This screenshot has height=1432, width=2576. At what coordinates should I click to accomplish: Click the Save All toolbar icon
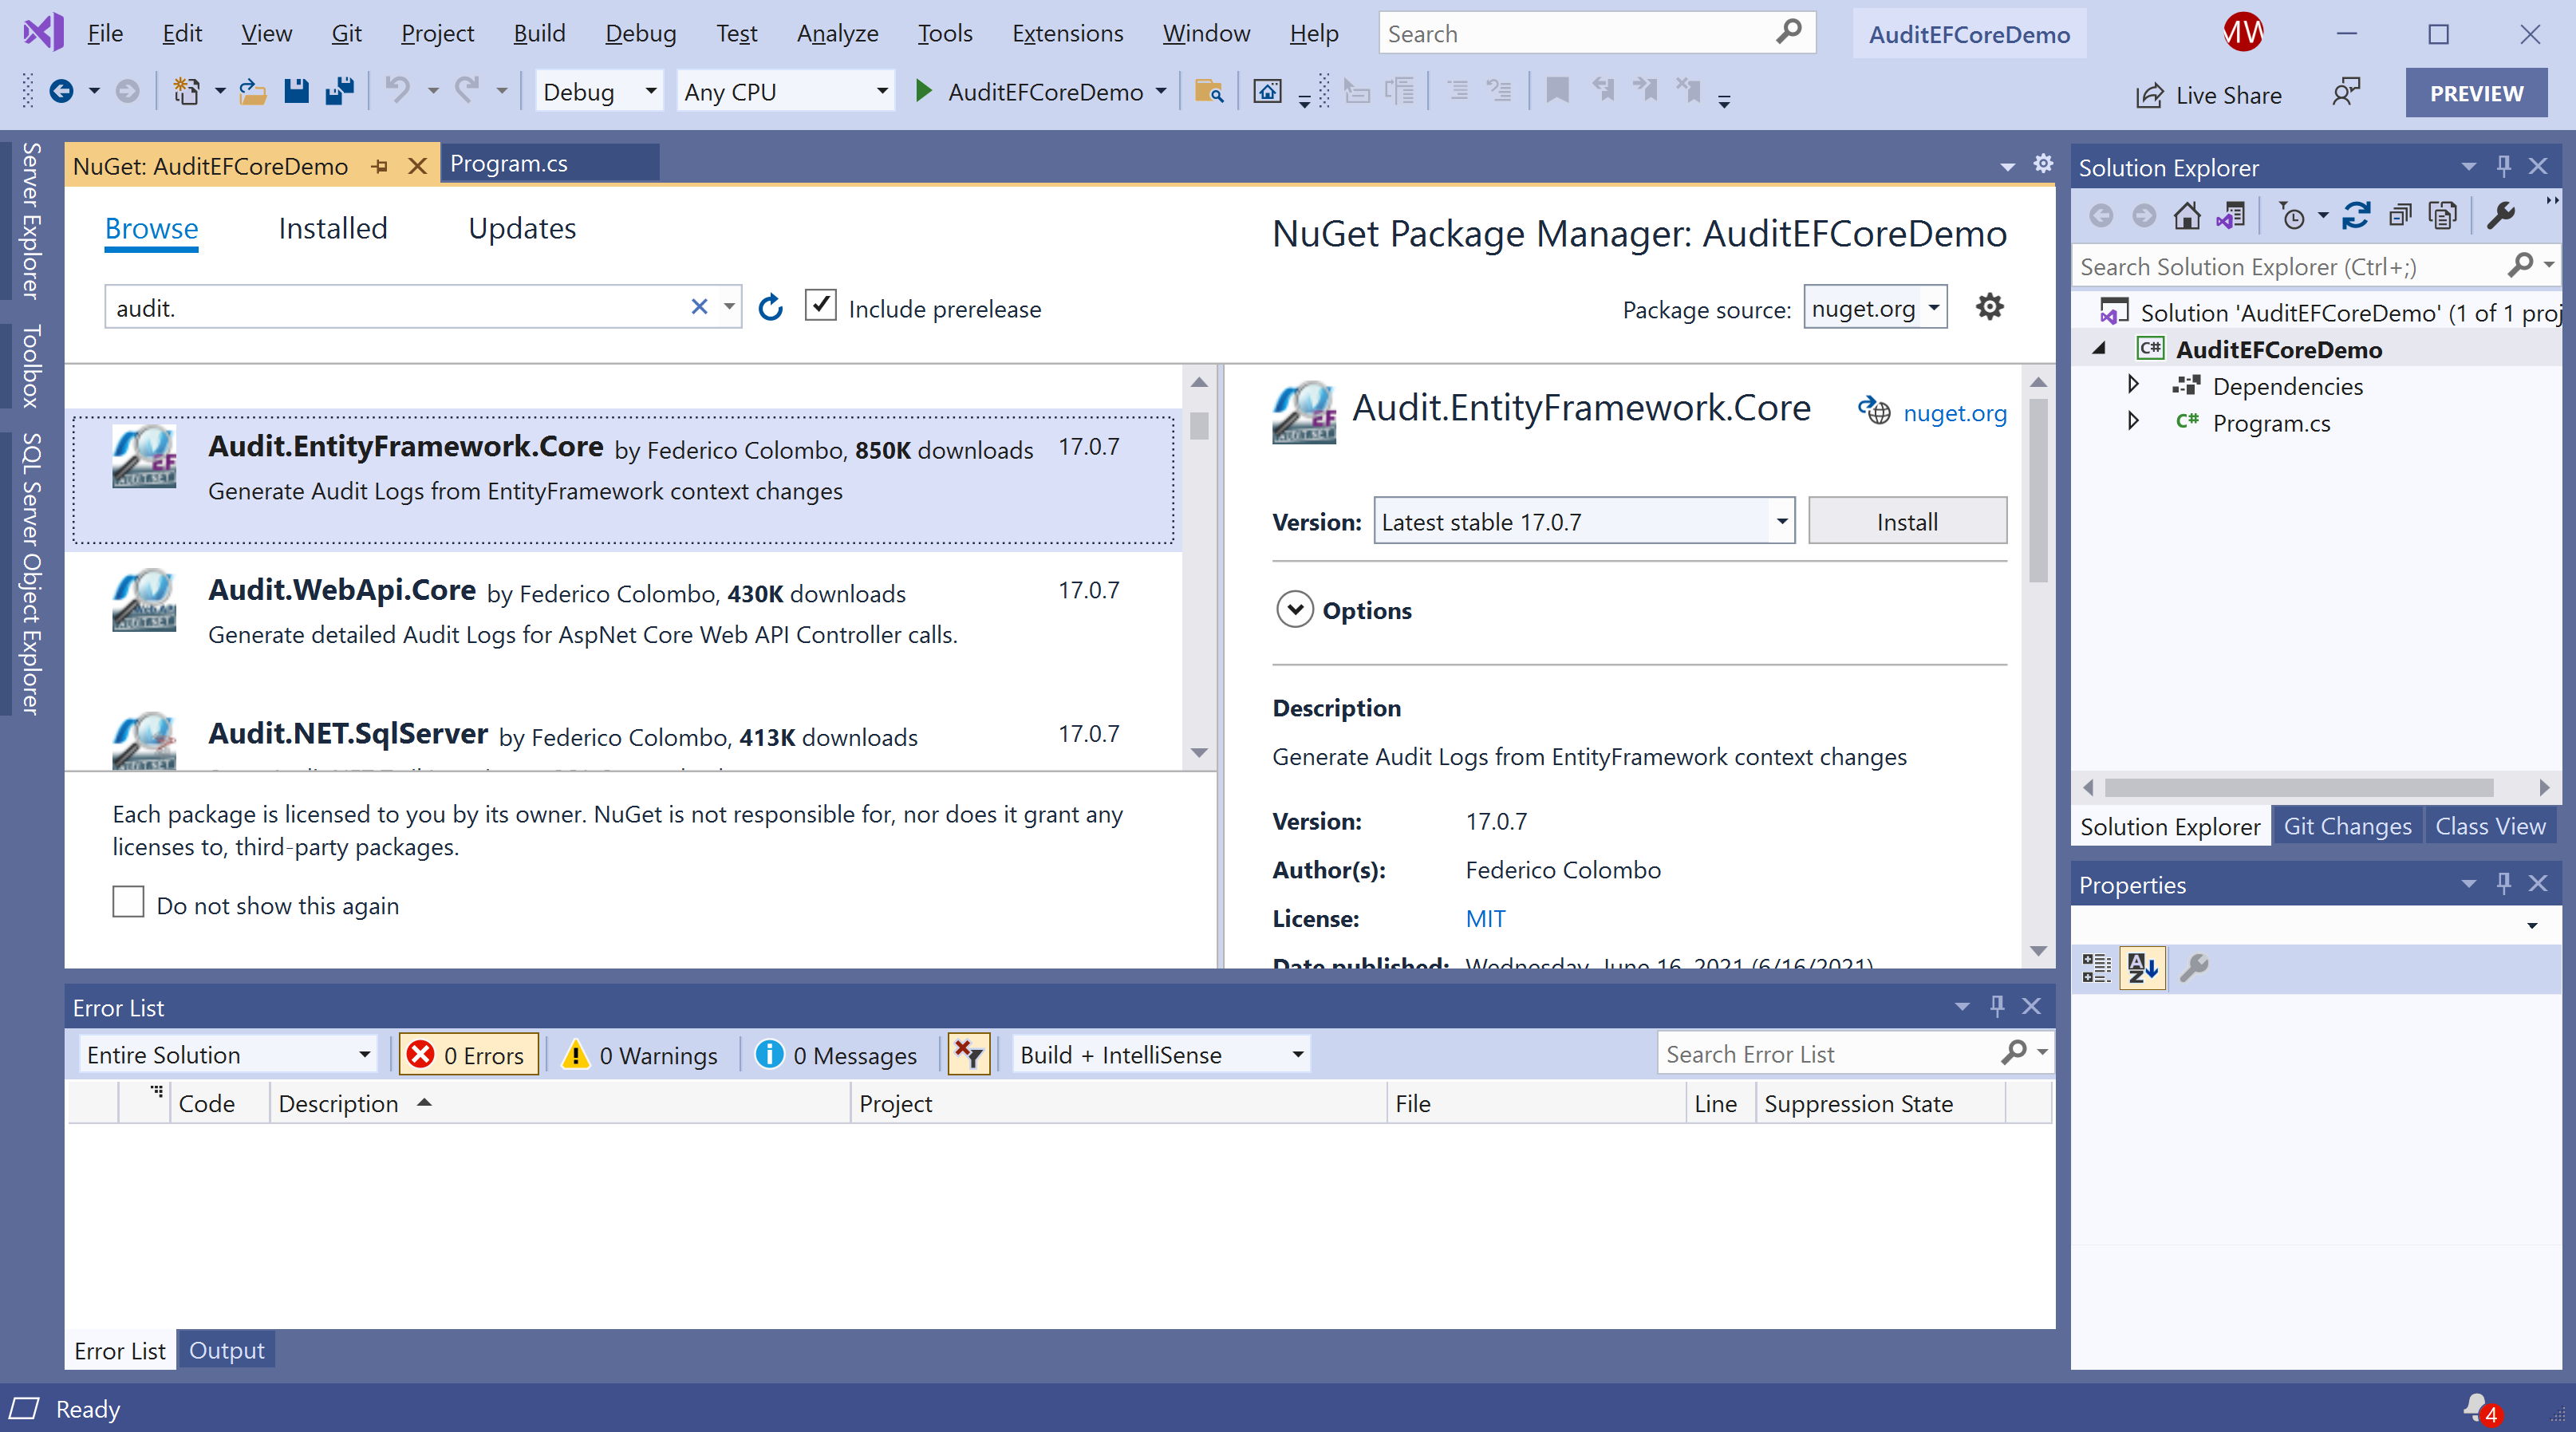point(340,92)
